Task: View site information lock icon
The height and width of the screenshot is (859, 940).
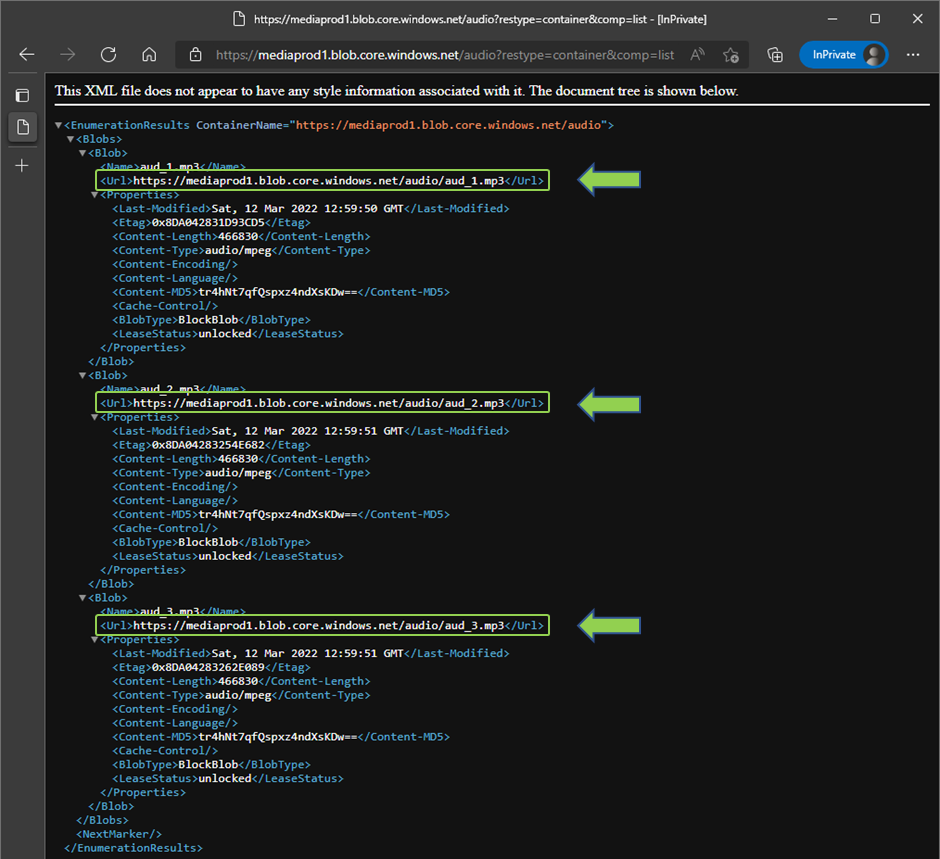Action: click(x=195, y=55)
